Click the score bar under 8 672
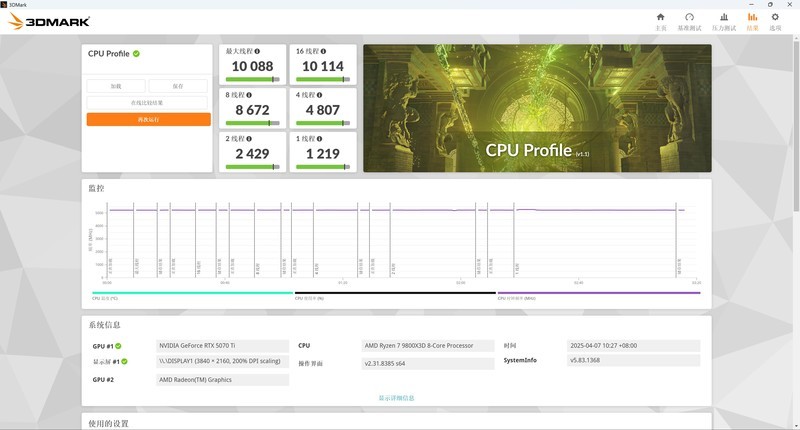 (253, 123)
